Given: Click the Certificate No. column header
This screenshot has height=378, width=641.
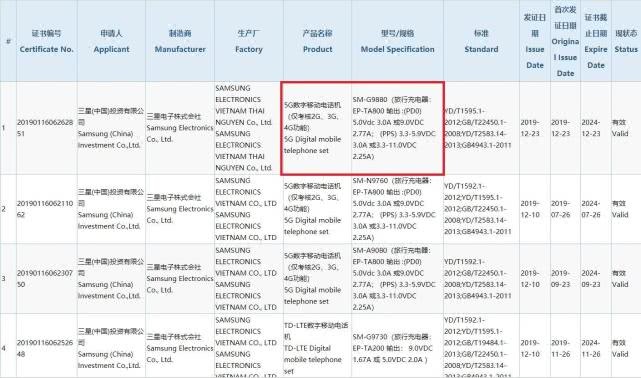Looking at the screenshot, I should [x=47, y=41].
